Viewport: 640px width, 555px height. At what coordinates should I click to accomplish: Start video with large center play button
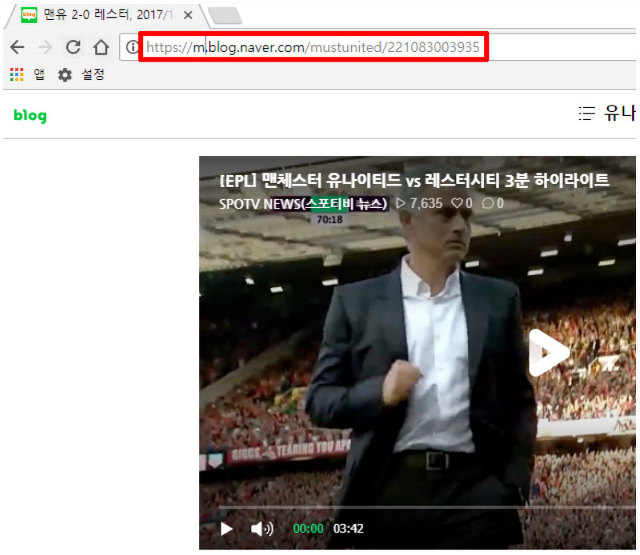tap(547, 353)
